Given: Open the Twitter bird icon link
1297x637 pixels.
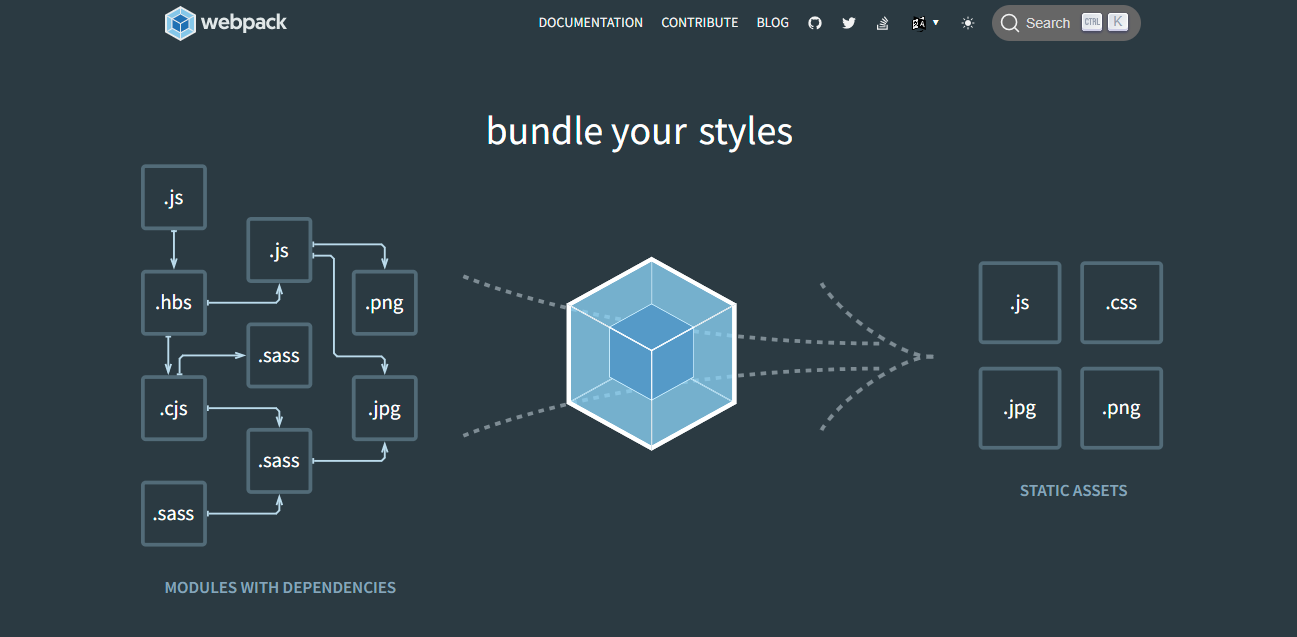Looking at the screenshot, I should pyautogui.click(x=849, y=22).
